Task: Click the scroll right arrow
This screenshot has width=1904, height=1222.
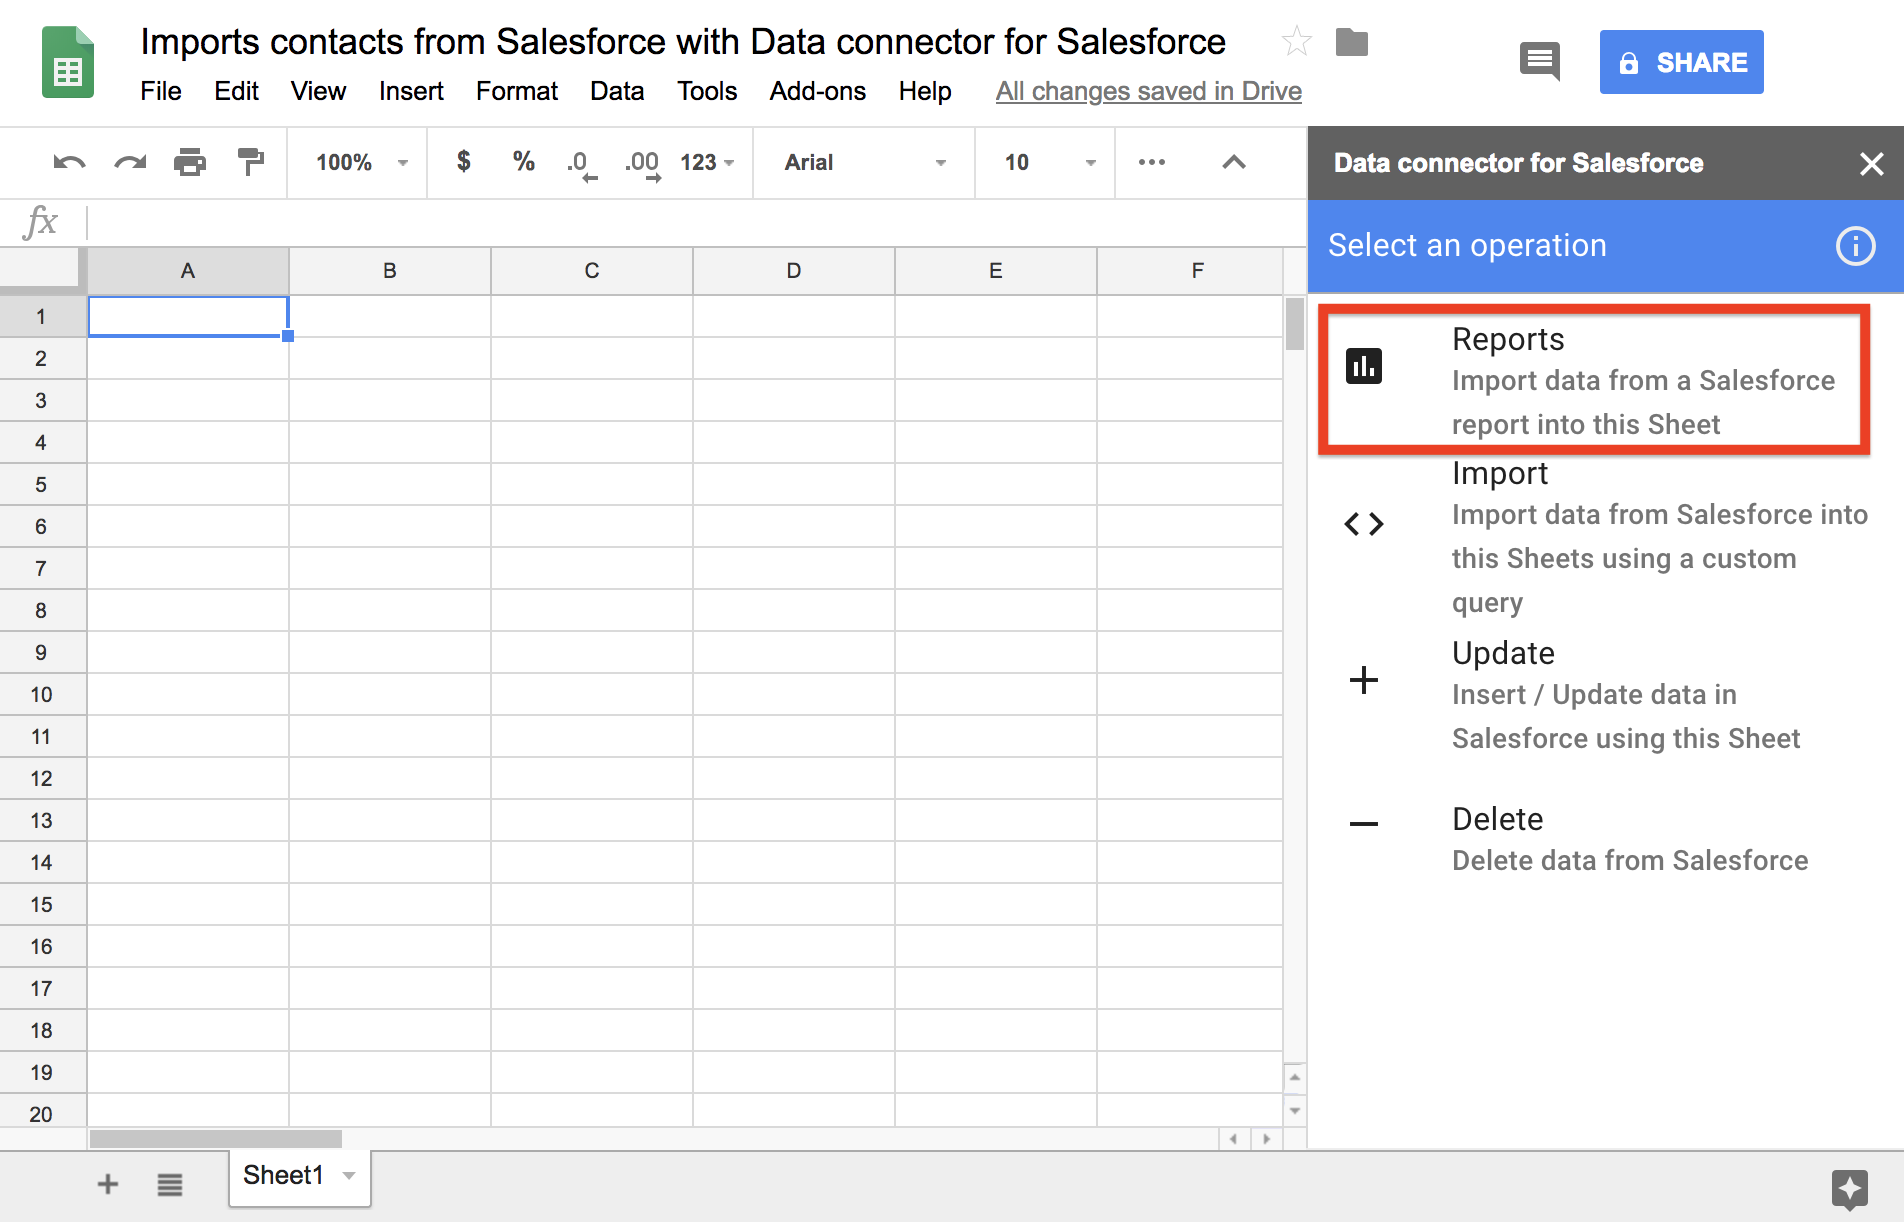Action: click(x=1267, y=1139)
